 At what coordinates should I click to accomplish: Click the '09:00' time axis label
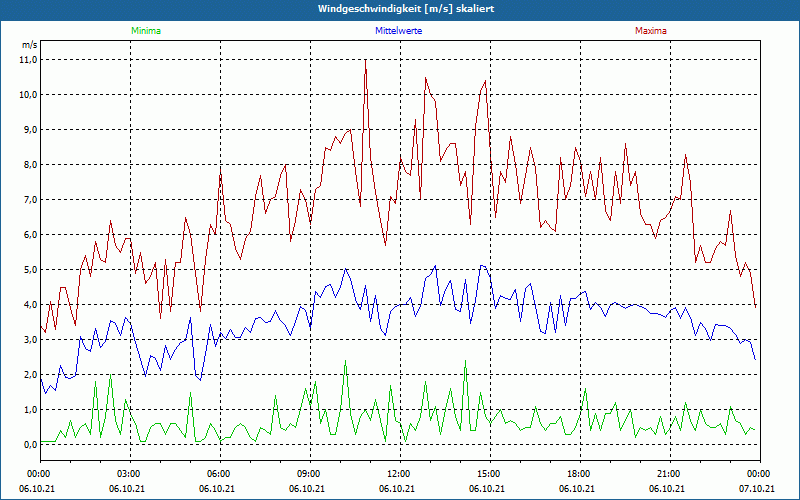point(310,474)
